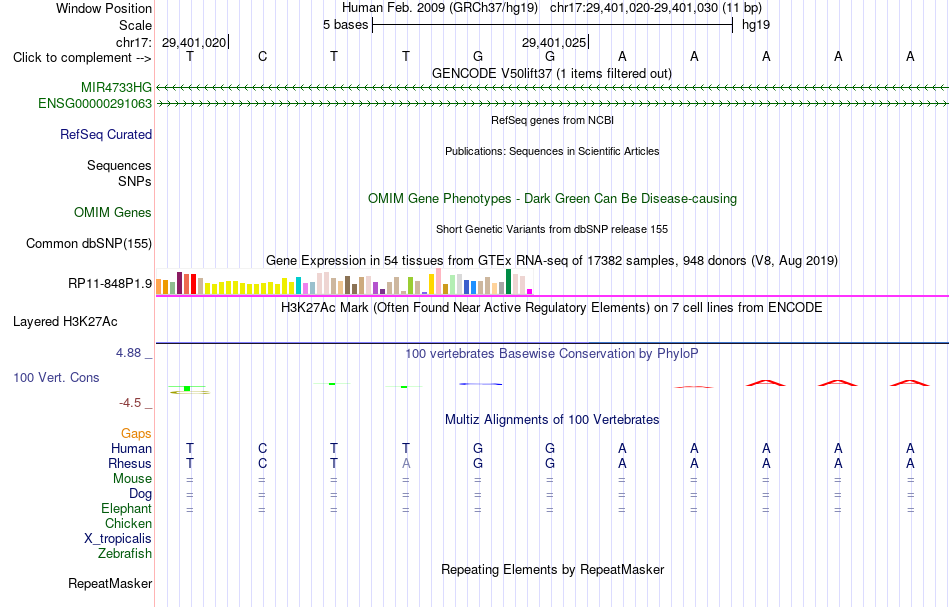The height and width of the screenshot is (607, 950).
Task: Click the mismatched gray A in the Rhesus row
Action: pyautogui.click(x=406, y=463)
